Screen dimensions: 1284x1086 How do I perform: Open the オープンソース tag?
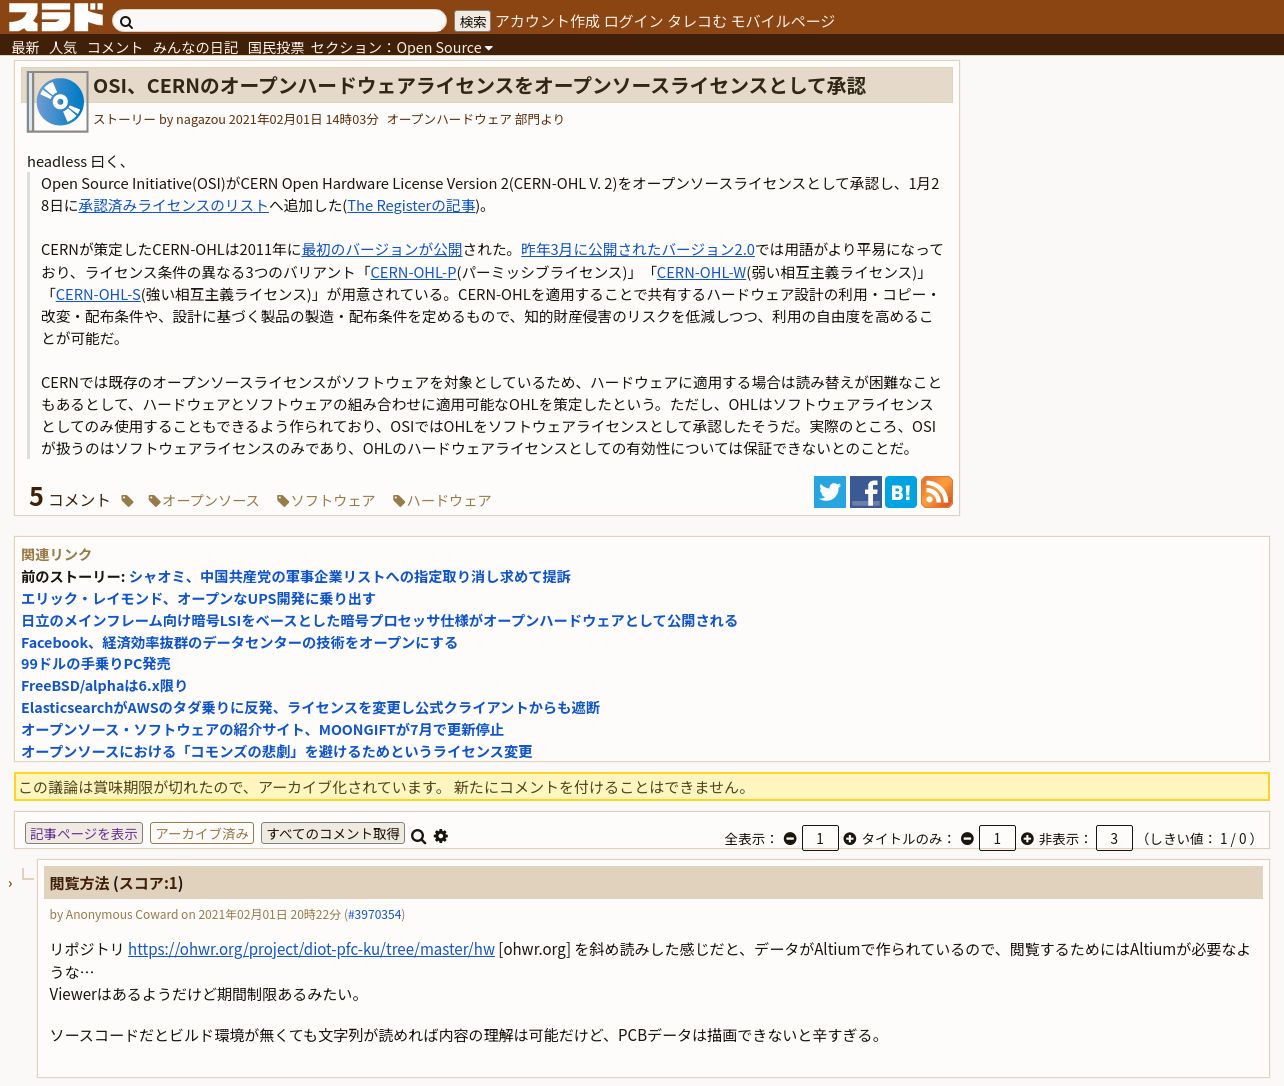coord(204,501)
